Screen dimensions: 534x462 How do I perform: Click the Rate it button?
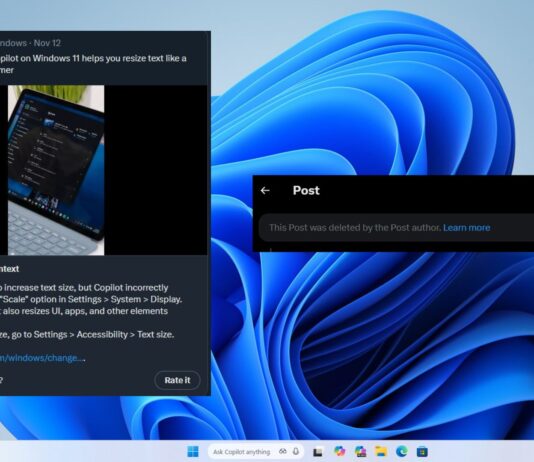click(177, 380)
